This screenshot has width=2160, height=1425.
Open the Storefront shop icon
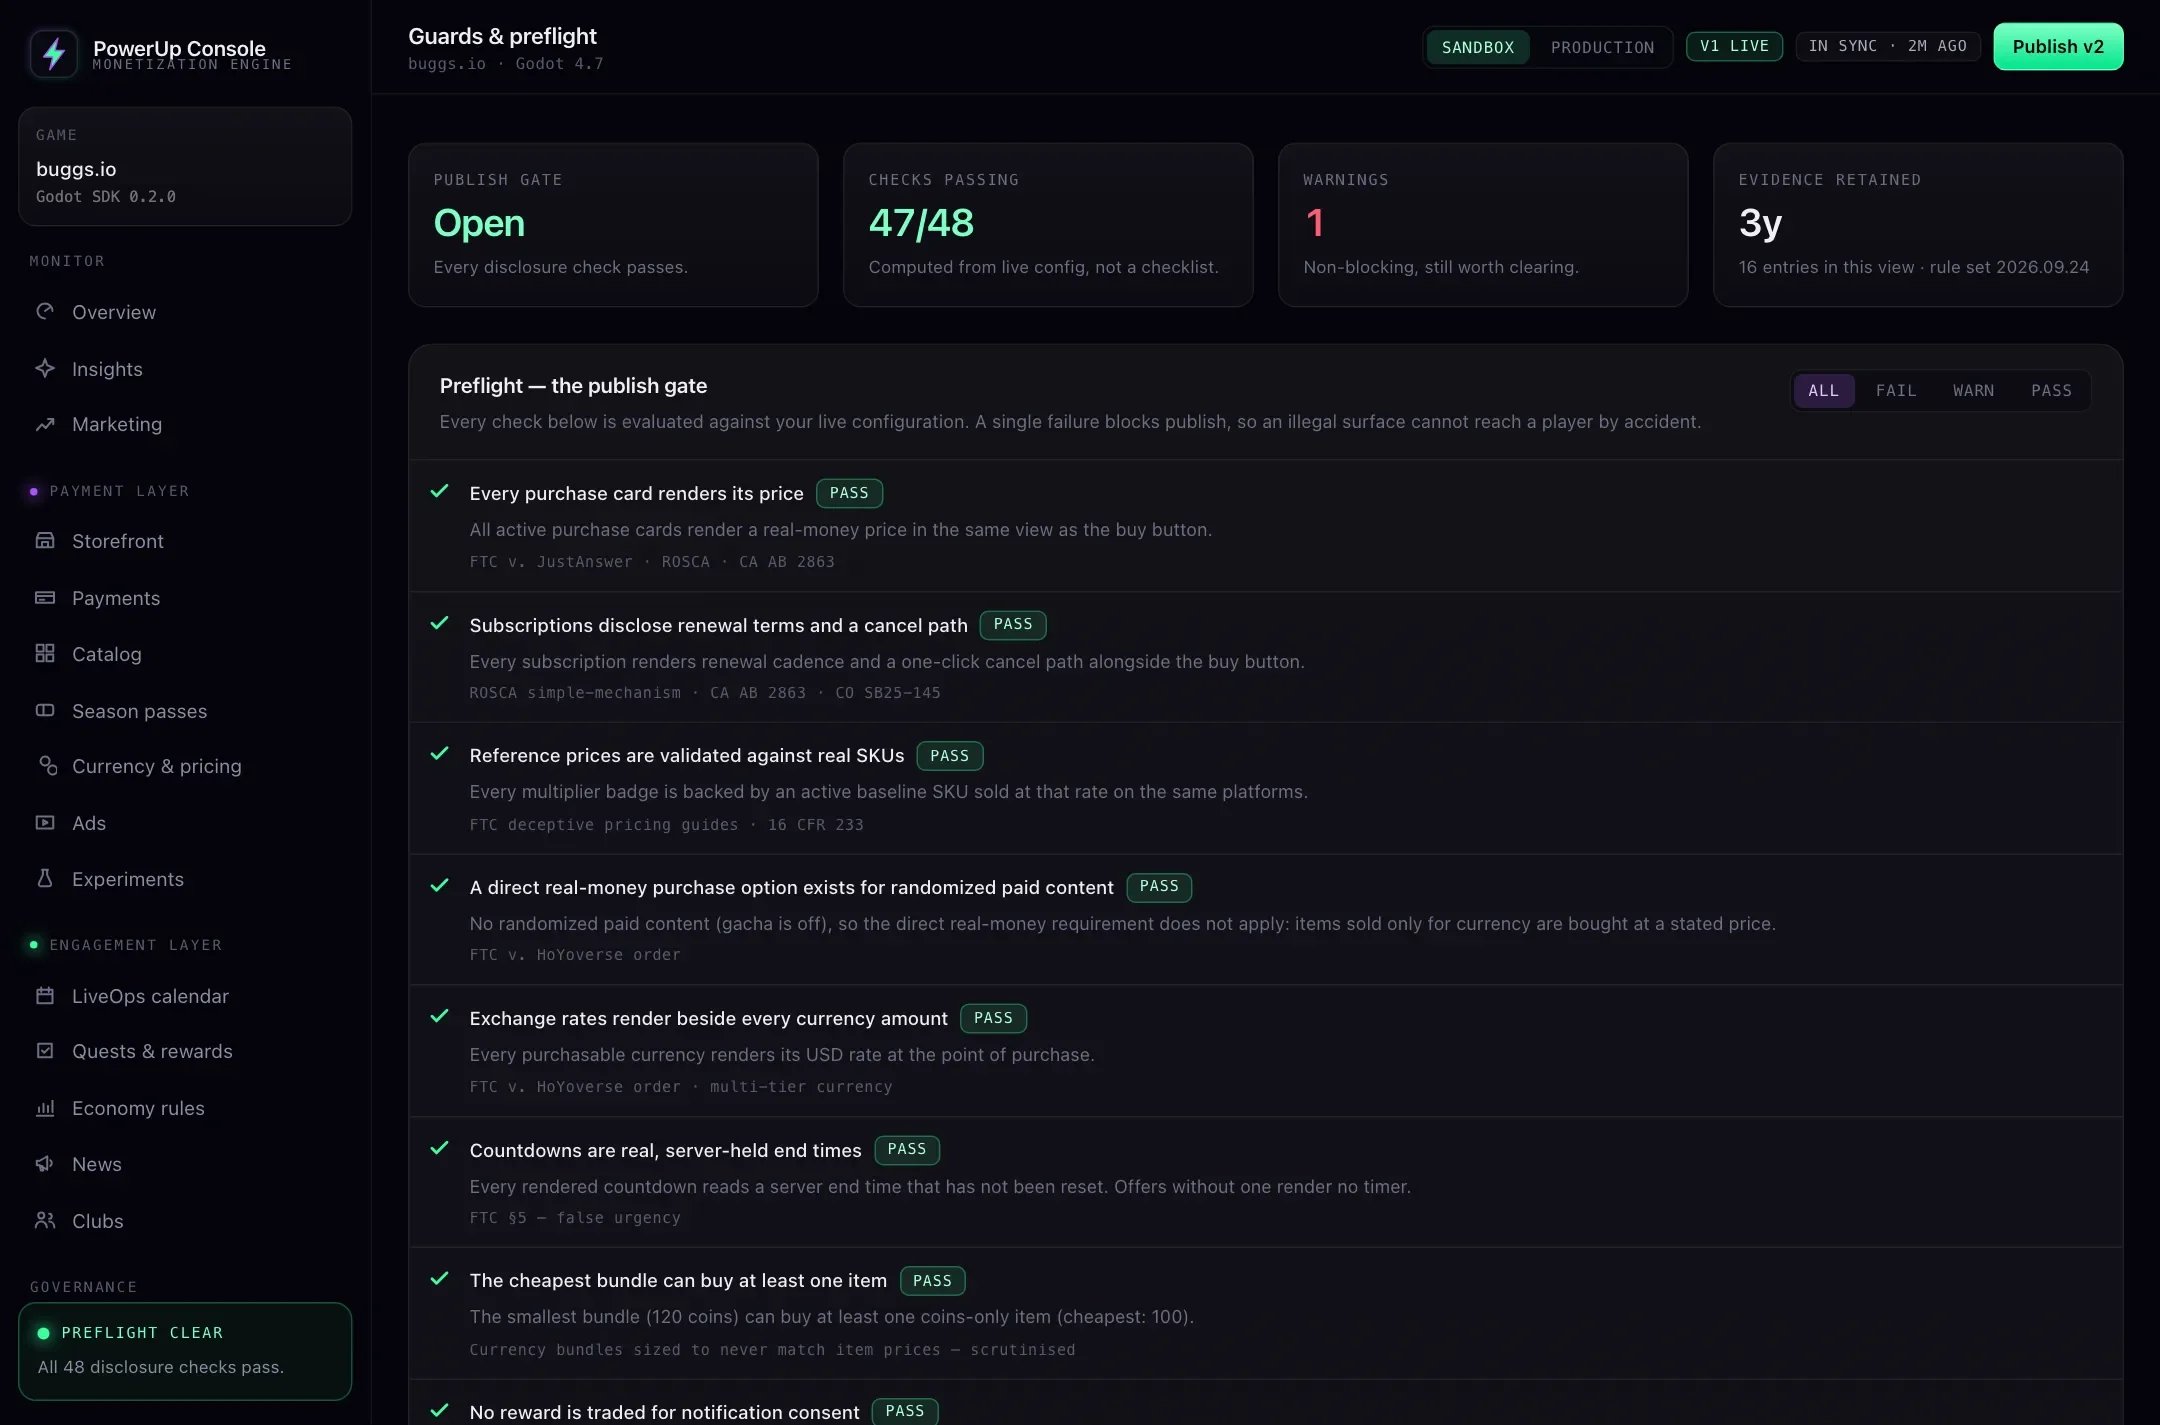point(45,541)
